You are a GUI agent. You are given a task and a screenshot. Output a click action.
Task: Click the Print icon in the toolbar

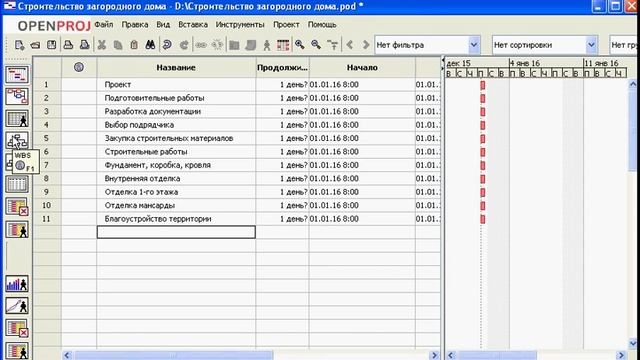[x=68, y=45]
